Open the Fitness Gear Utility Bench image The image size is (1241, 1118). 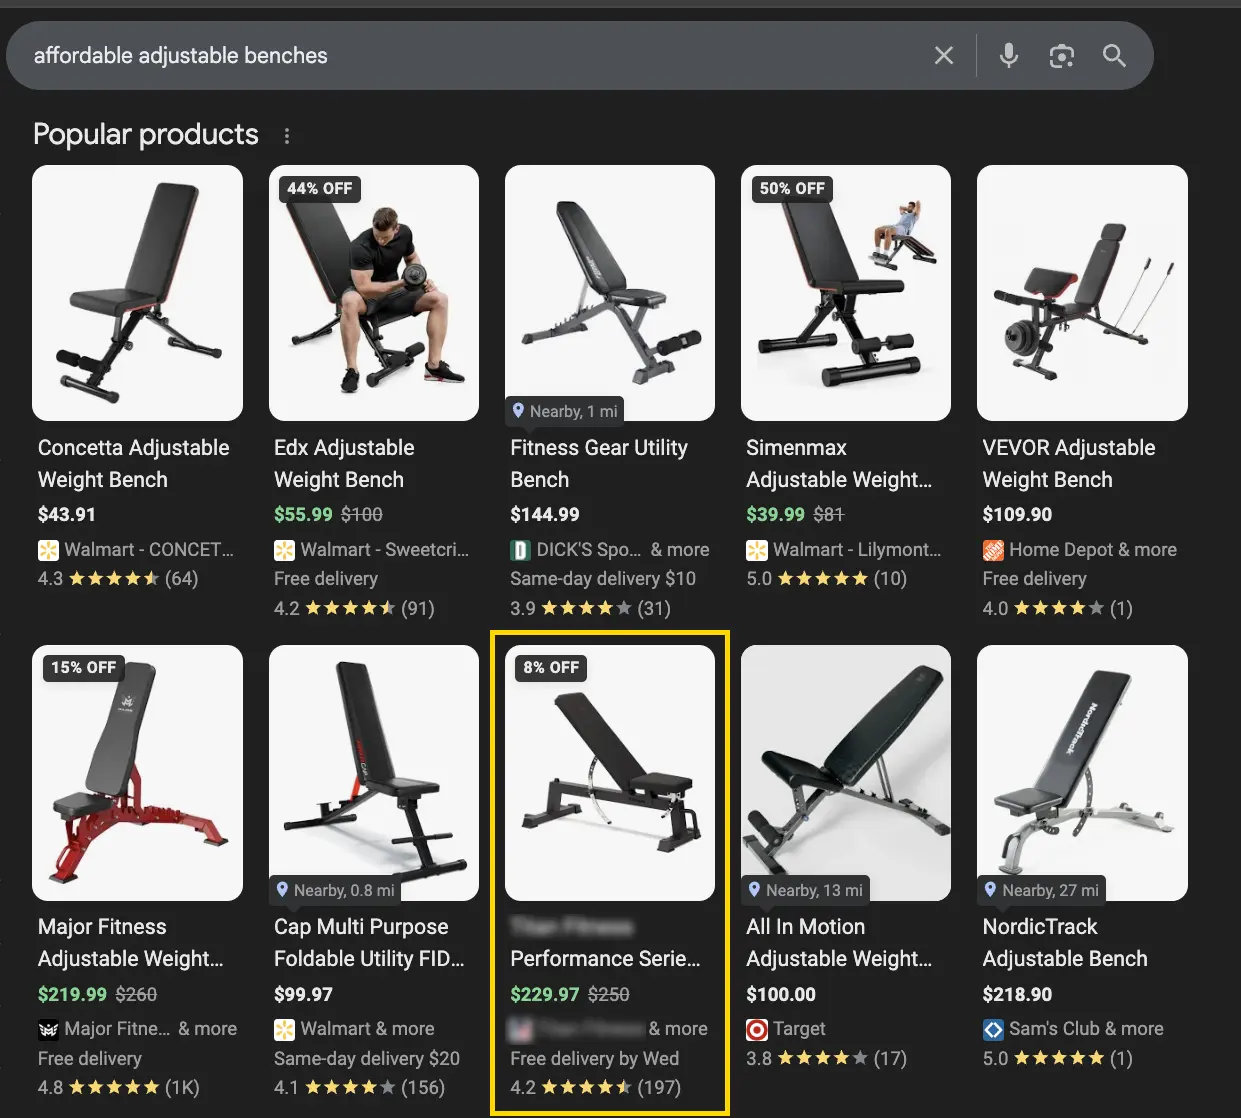pyautogui.click(x=610, y=293)
